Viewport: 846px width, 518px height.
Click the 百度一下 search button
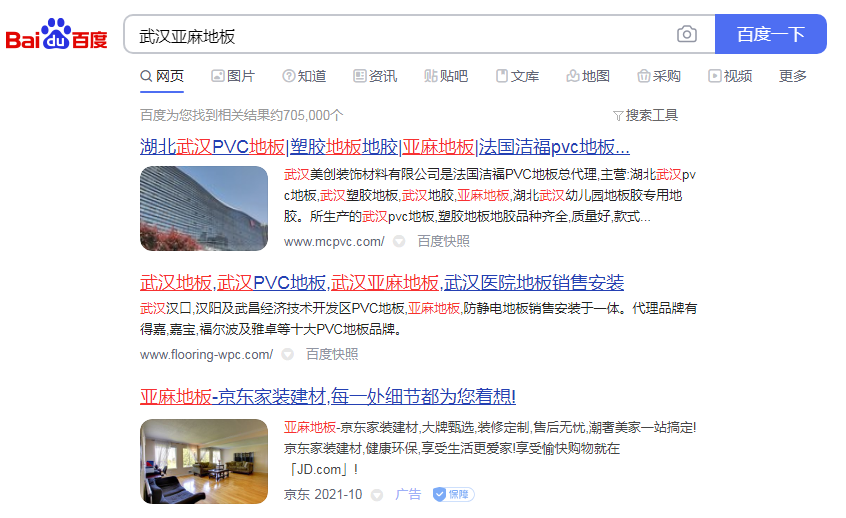[x=770, y=34]
